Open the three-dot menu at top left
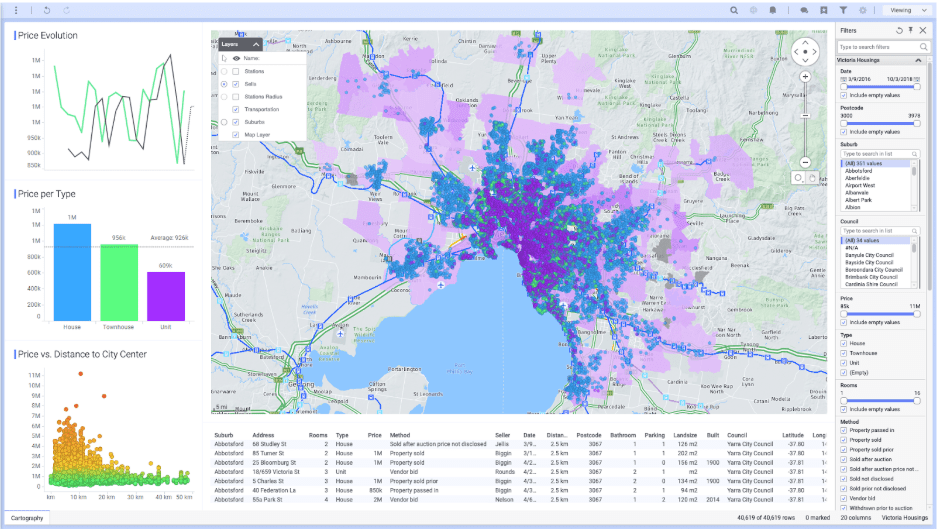Screen dimensions: 942x532 (16, 10)
